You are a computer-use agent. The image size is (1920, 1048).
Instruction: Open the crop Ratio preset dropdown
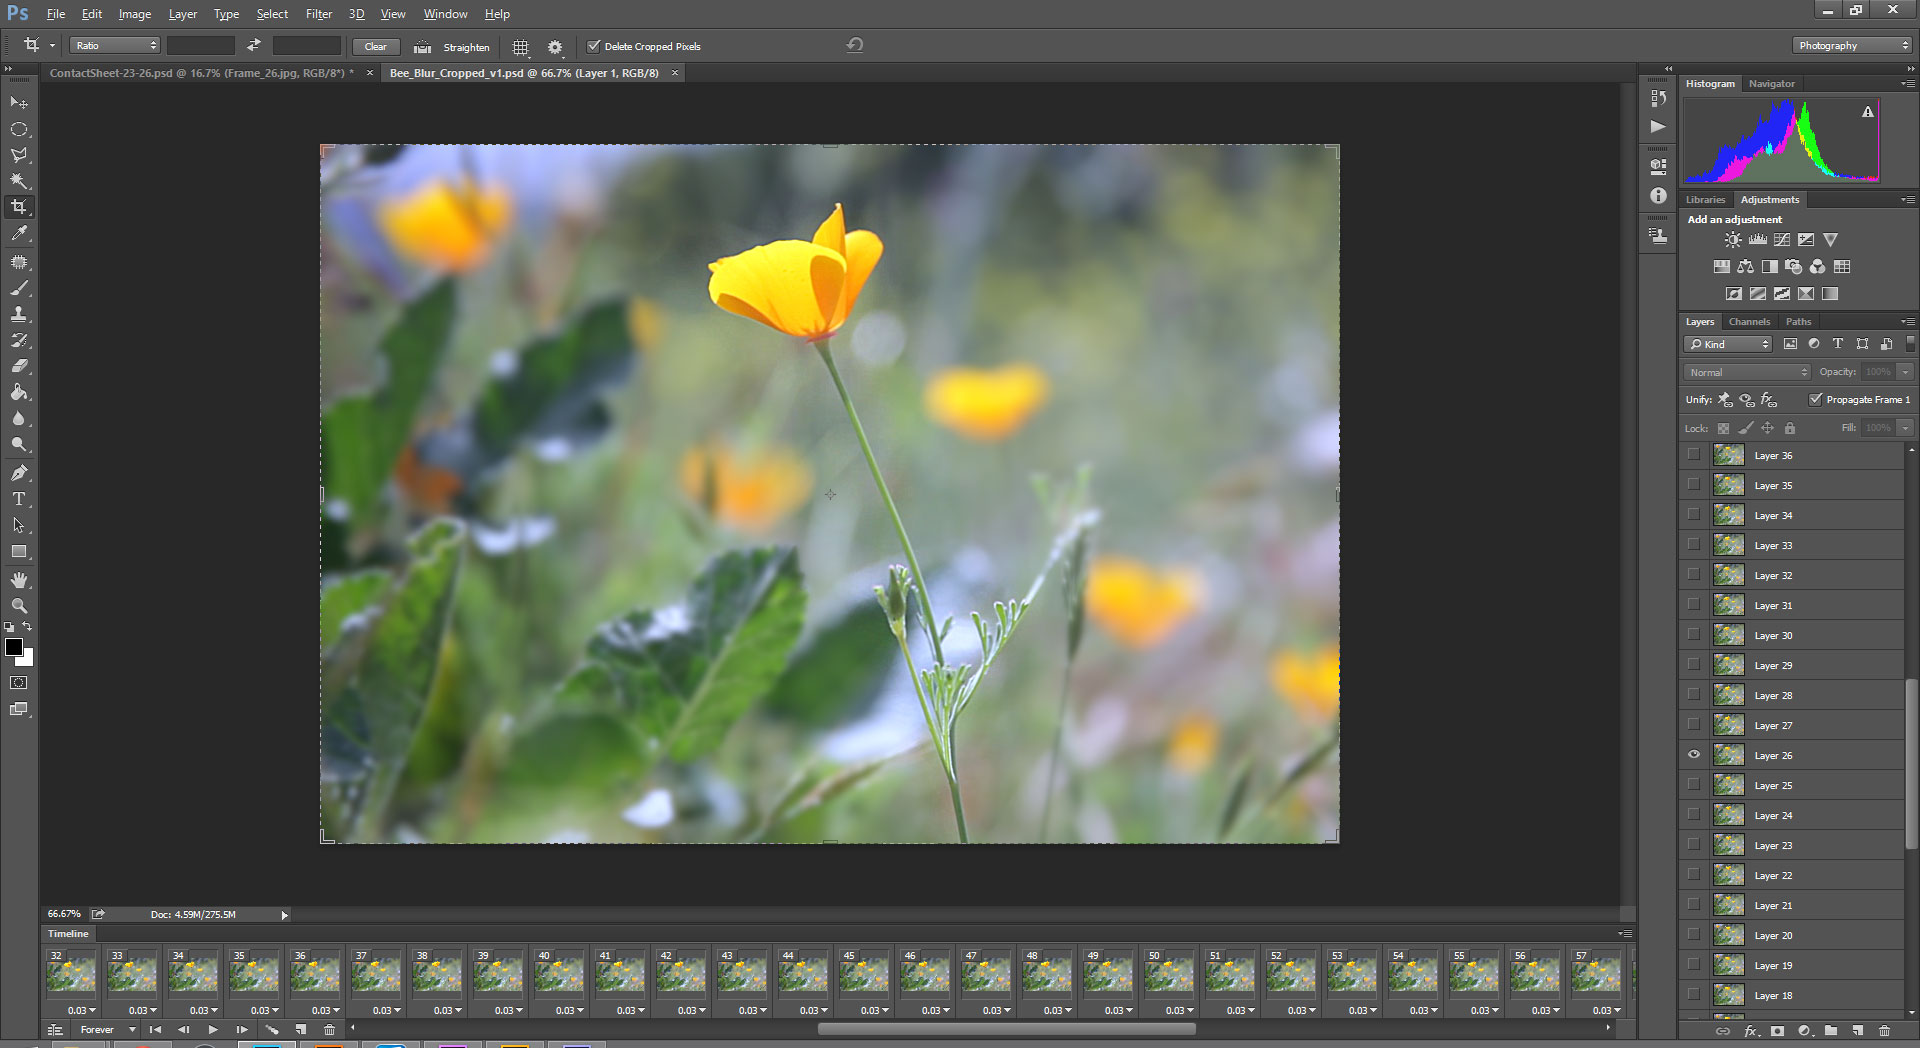(x=115, y=46)
